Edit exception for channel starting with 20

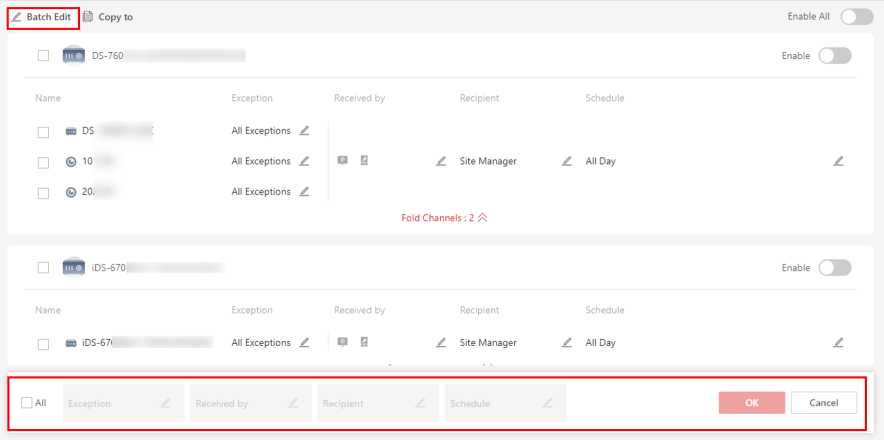point(304,191)
